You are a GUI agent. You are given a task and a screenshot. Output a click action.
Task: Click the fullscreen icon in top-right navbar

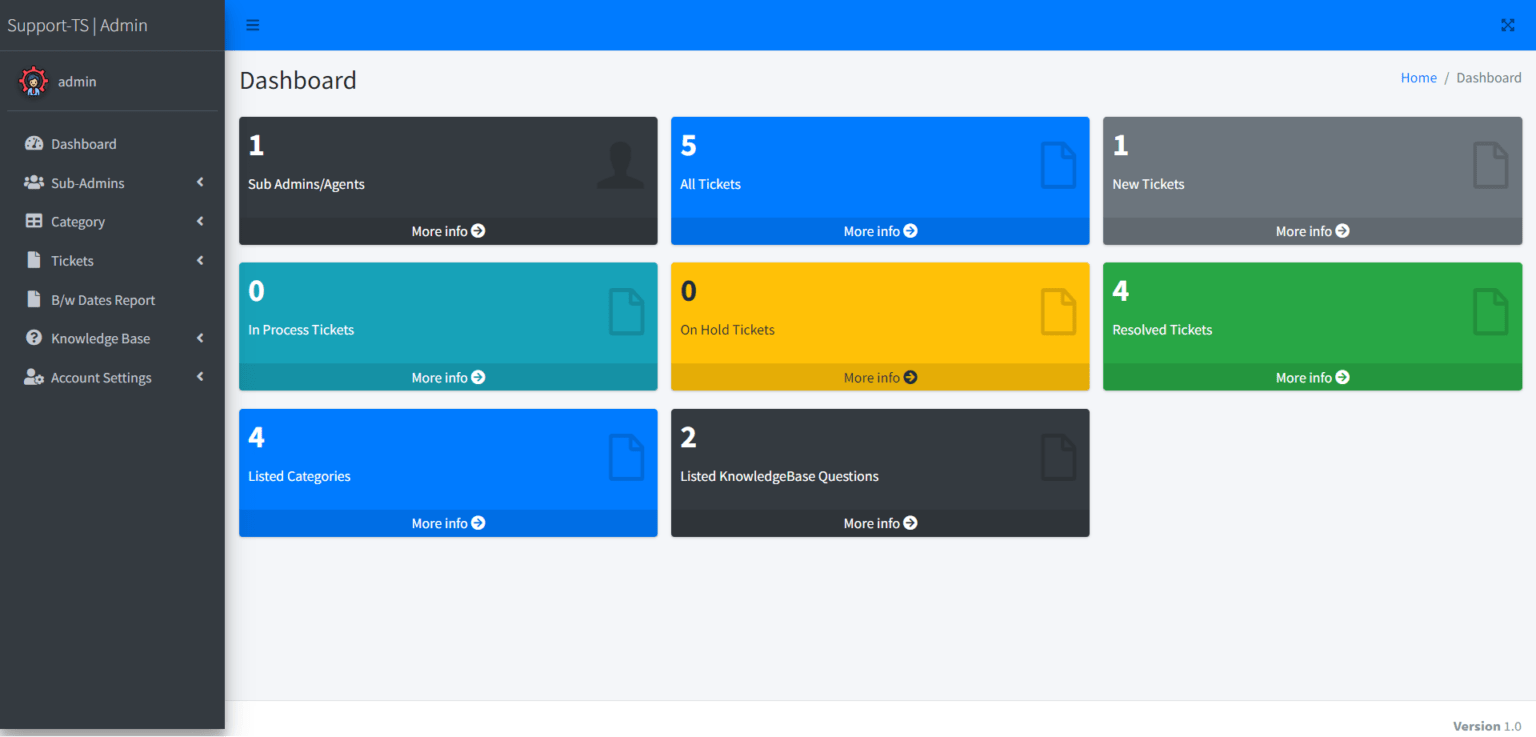pos(1507,25)
